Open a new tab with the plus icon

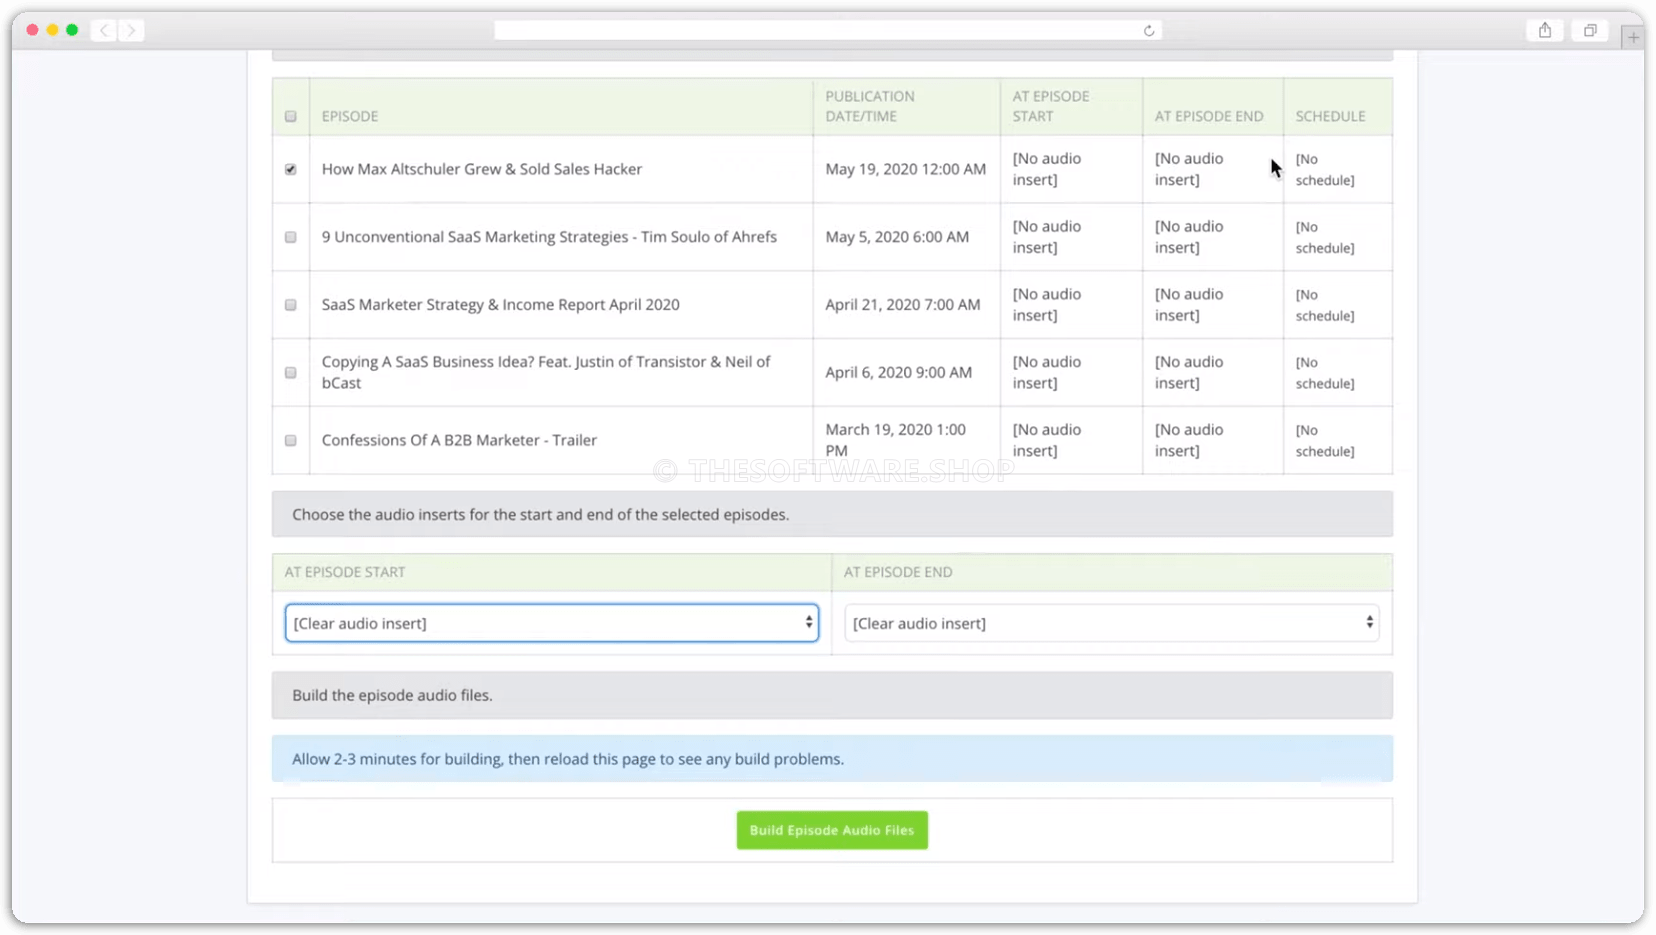[x=1634, y=36]
